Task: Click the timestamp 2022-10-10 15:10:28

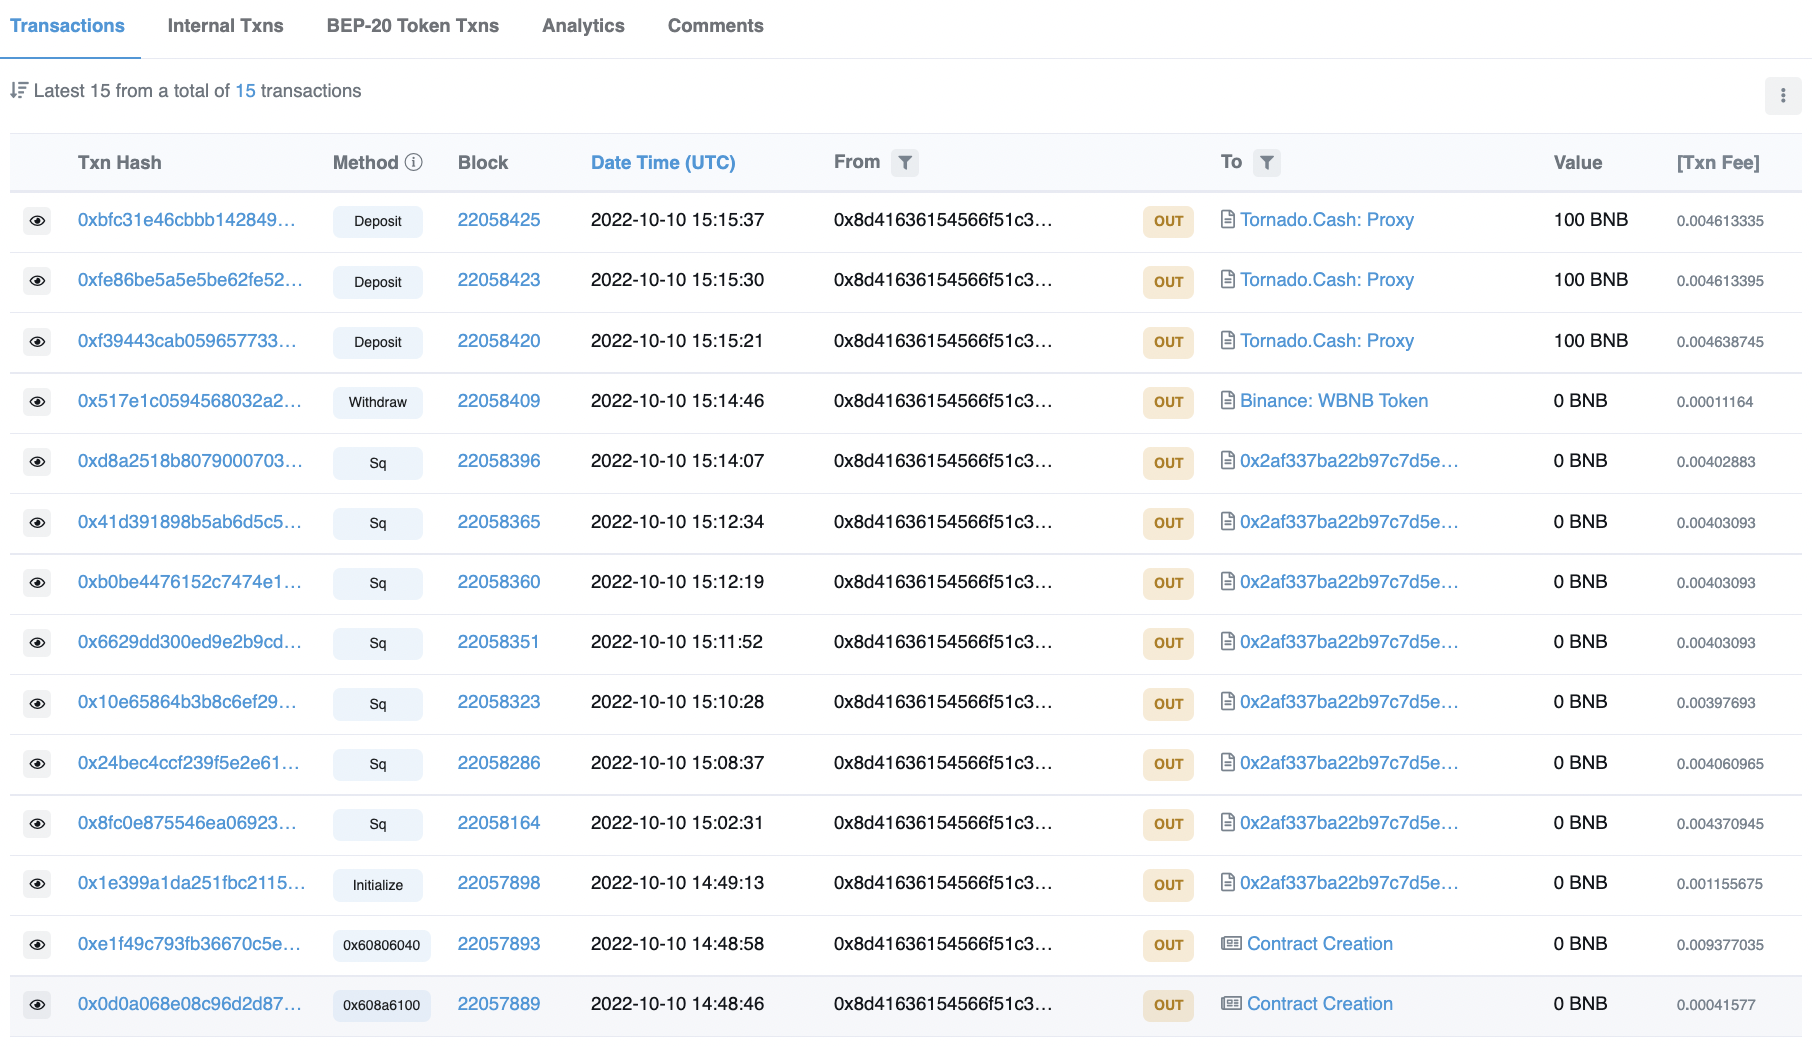Action: point(677,702)
